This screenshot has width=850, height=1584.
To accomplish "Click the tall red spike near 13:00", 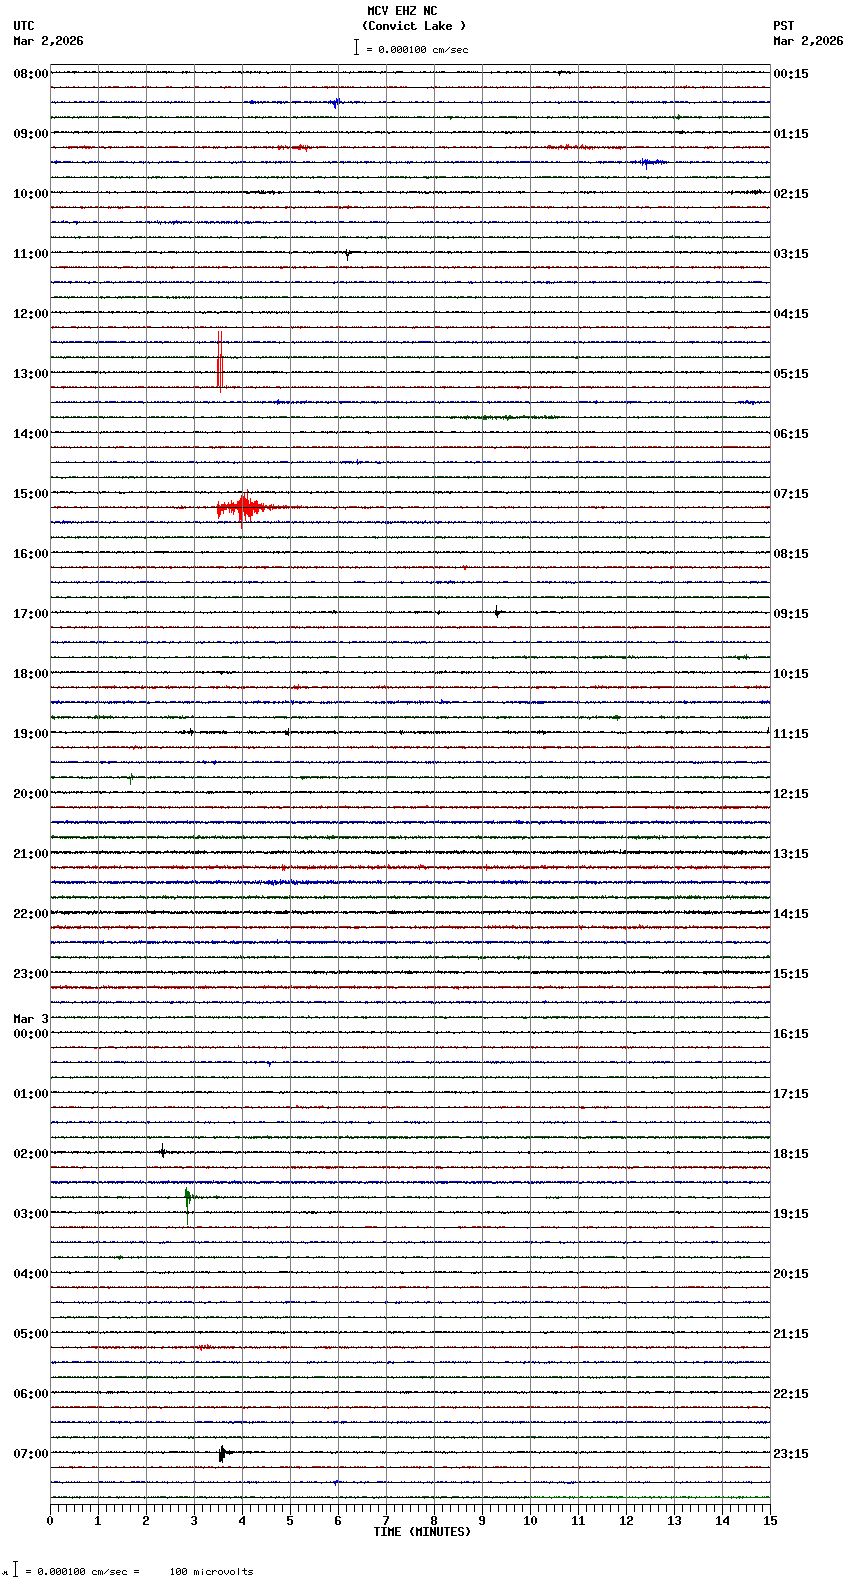I will (220, 361).
